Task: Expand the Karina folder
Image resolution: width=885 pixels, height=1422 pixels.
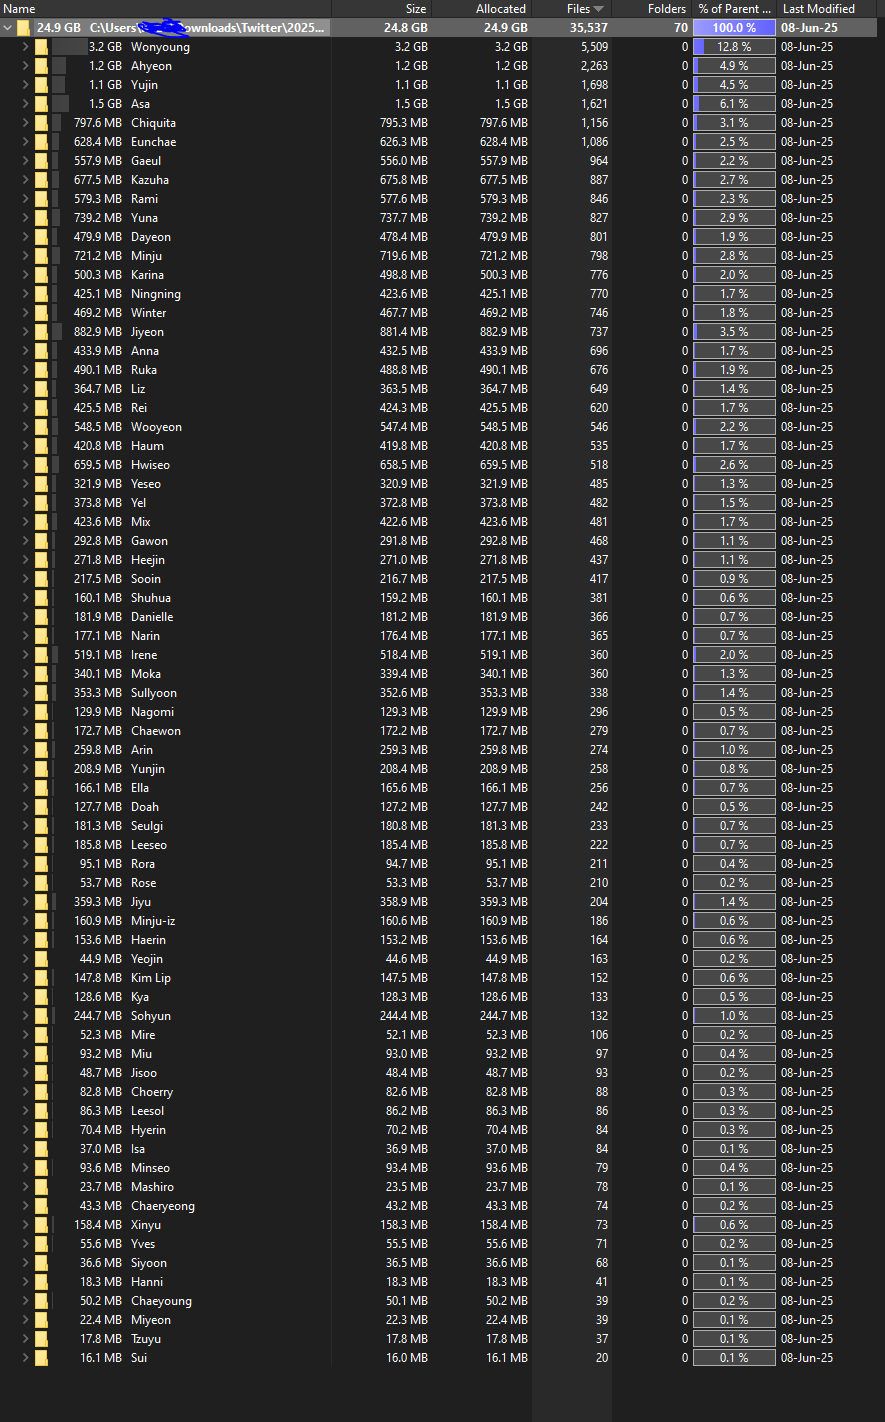Action: [x=26, y=275]
